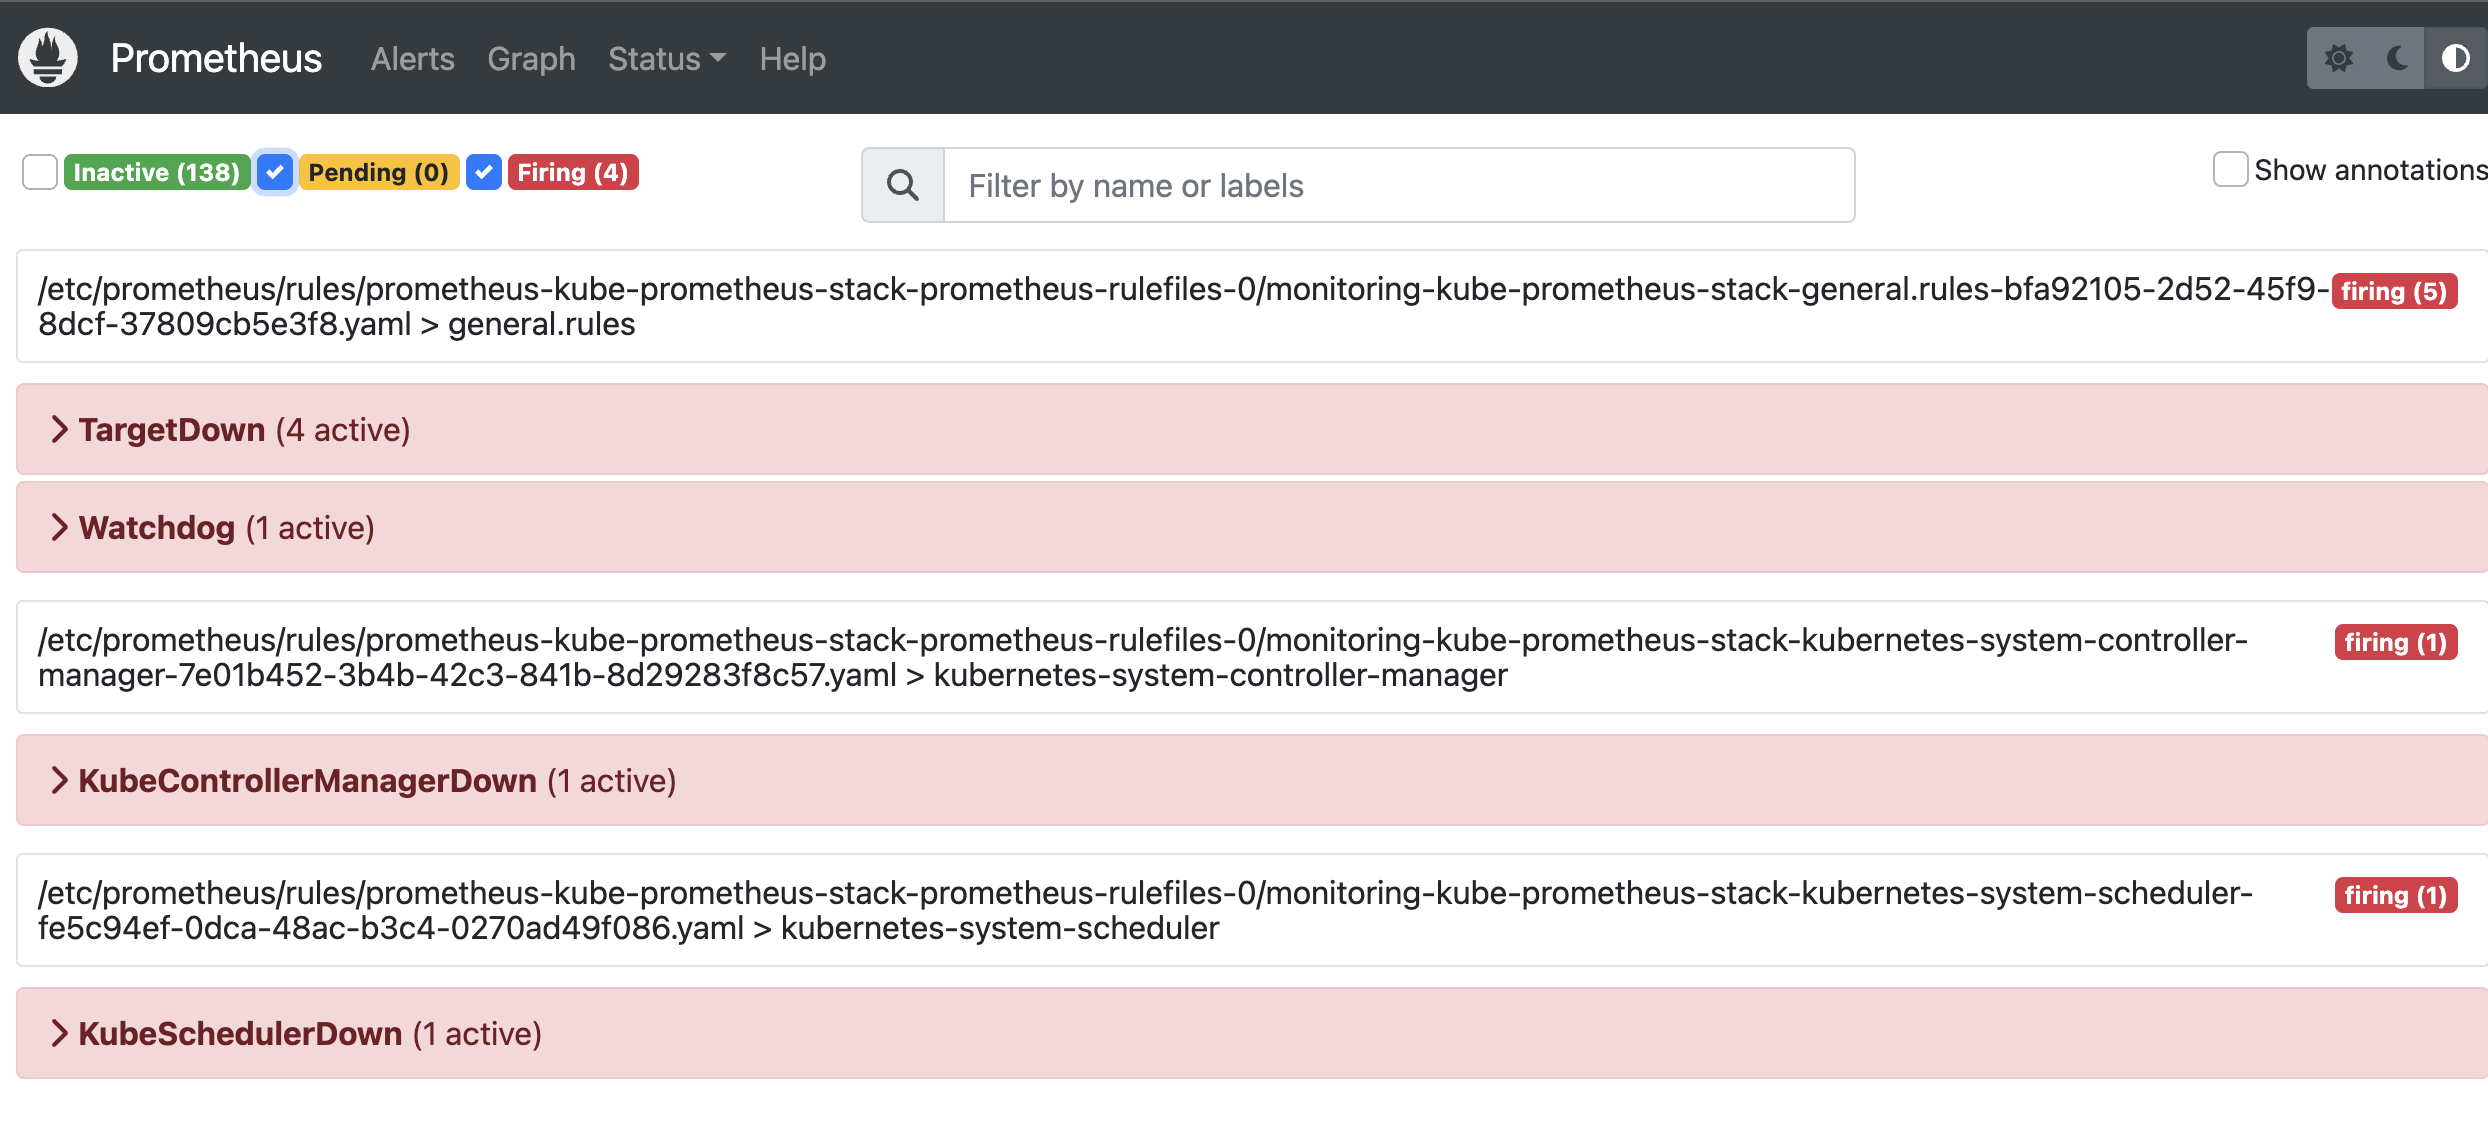Enable Show annotations checkbox
Viewport: 2488px width, 1148px height.
tap(2230, 169)
